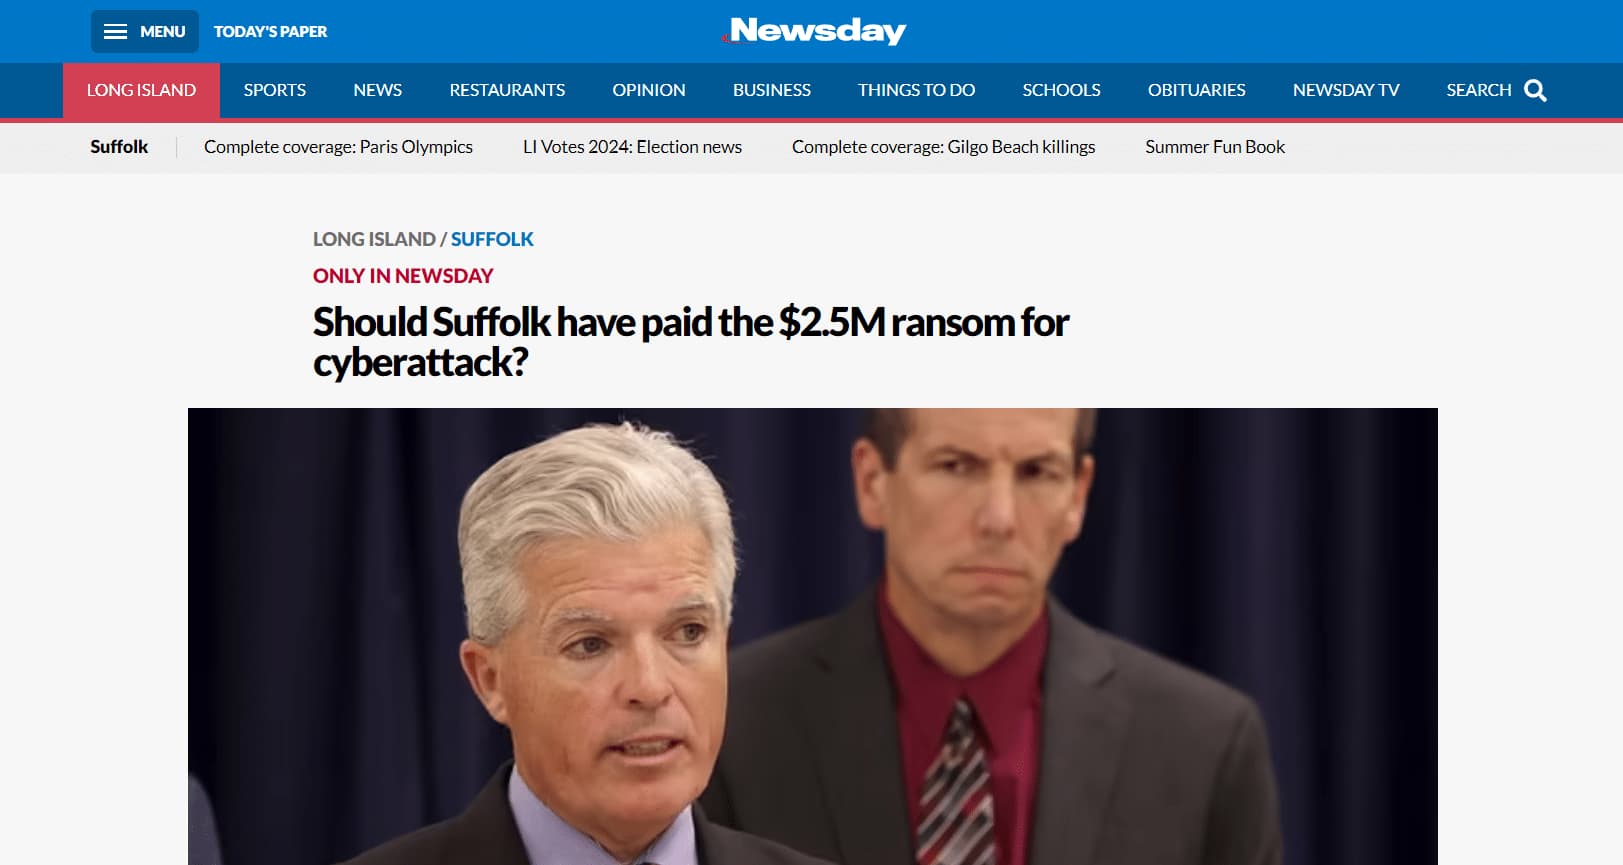1623x865 pixels.
Task: Click the SUFFOLK breadcrumb link
Action: [x=492, y=239]
